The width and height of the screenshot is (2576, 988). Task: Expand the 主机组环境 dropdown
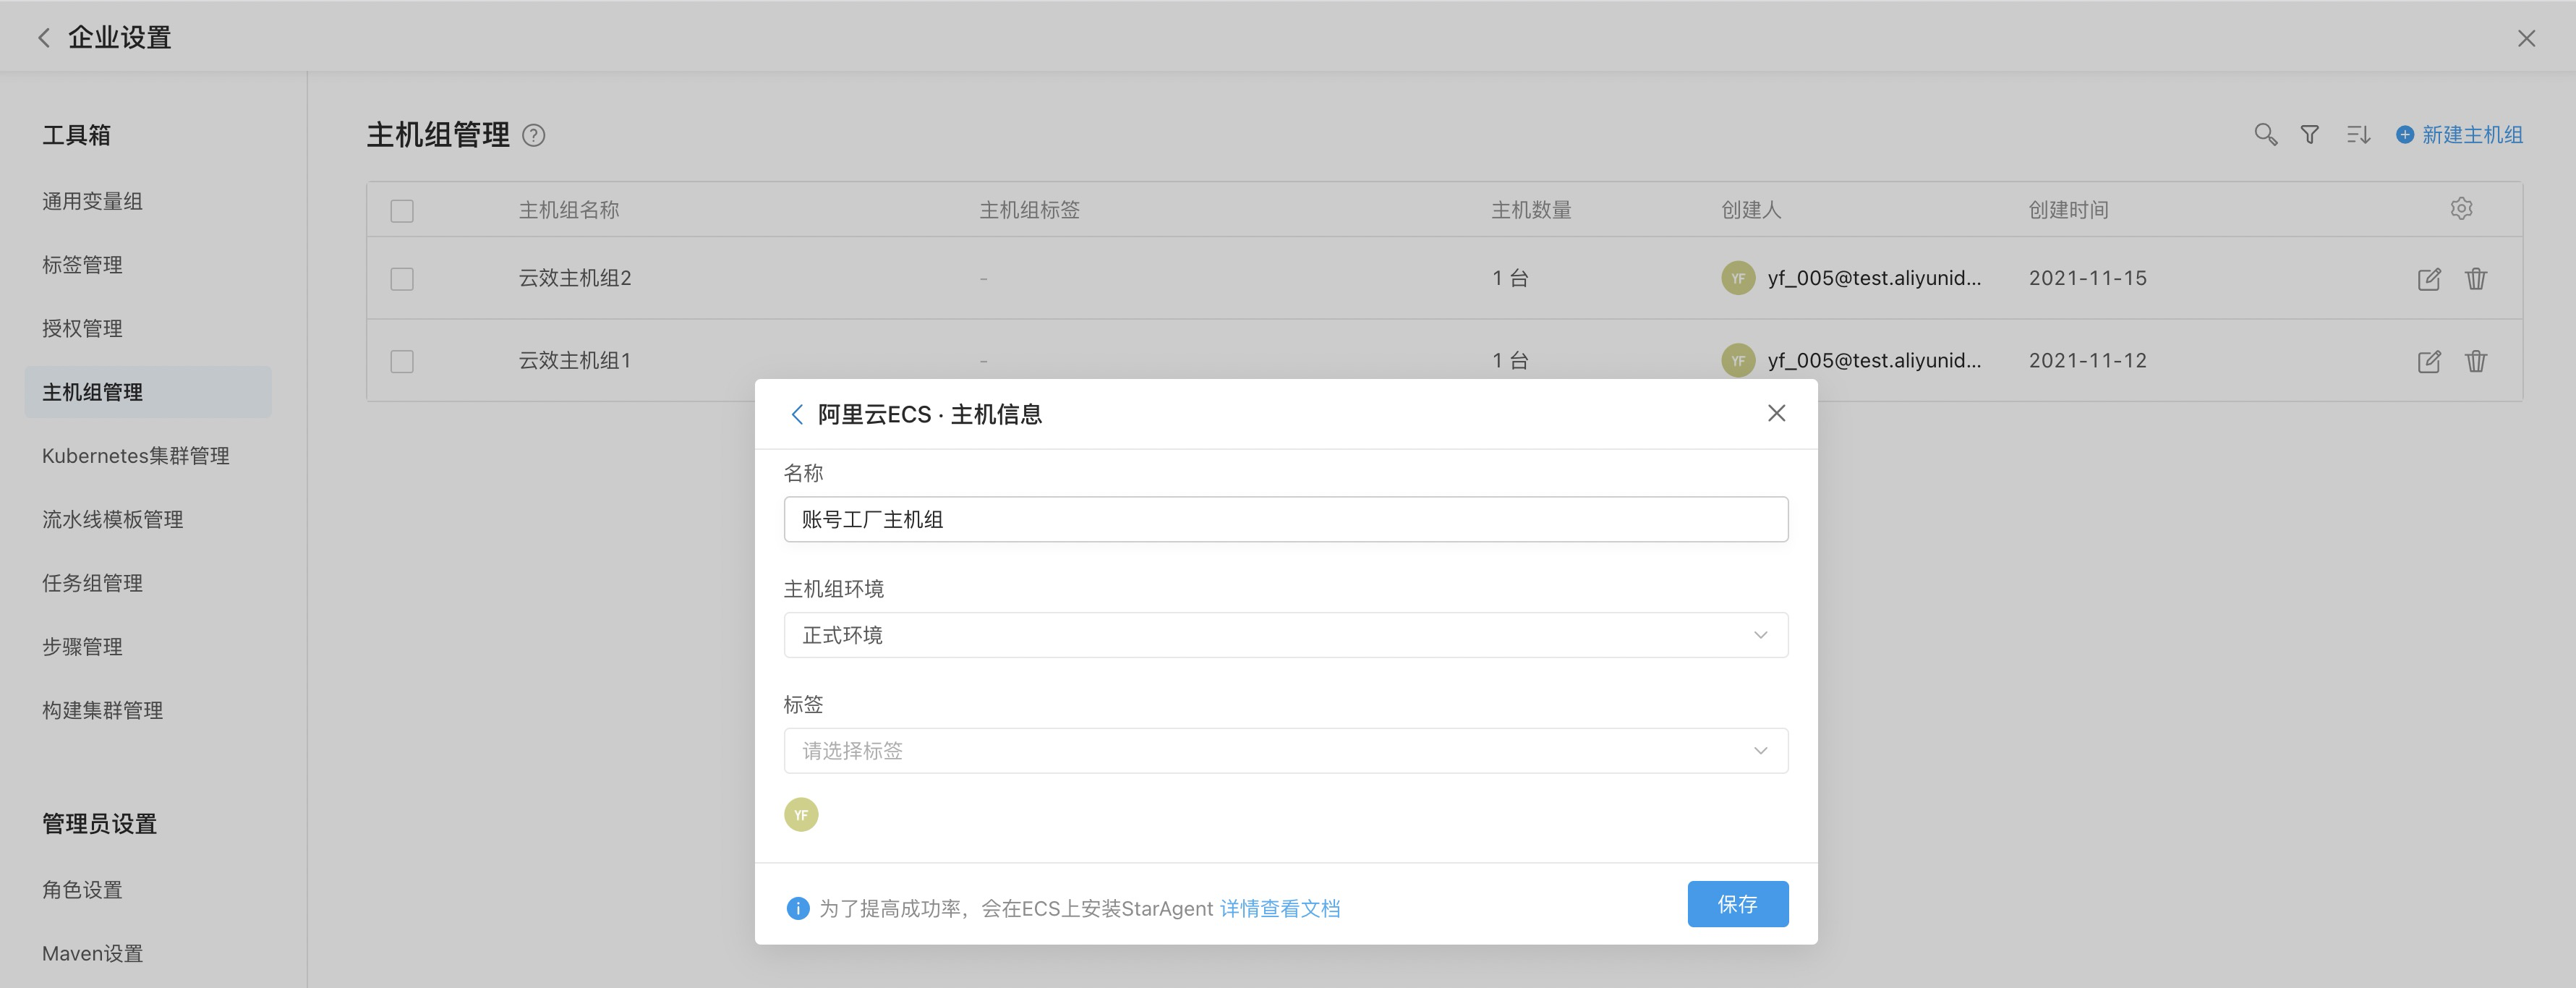pos(1285,635)
